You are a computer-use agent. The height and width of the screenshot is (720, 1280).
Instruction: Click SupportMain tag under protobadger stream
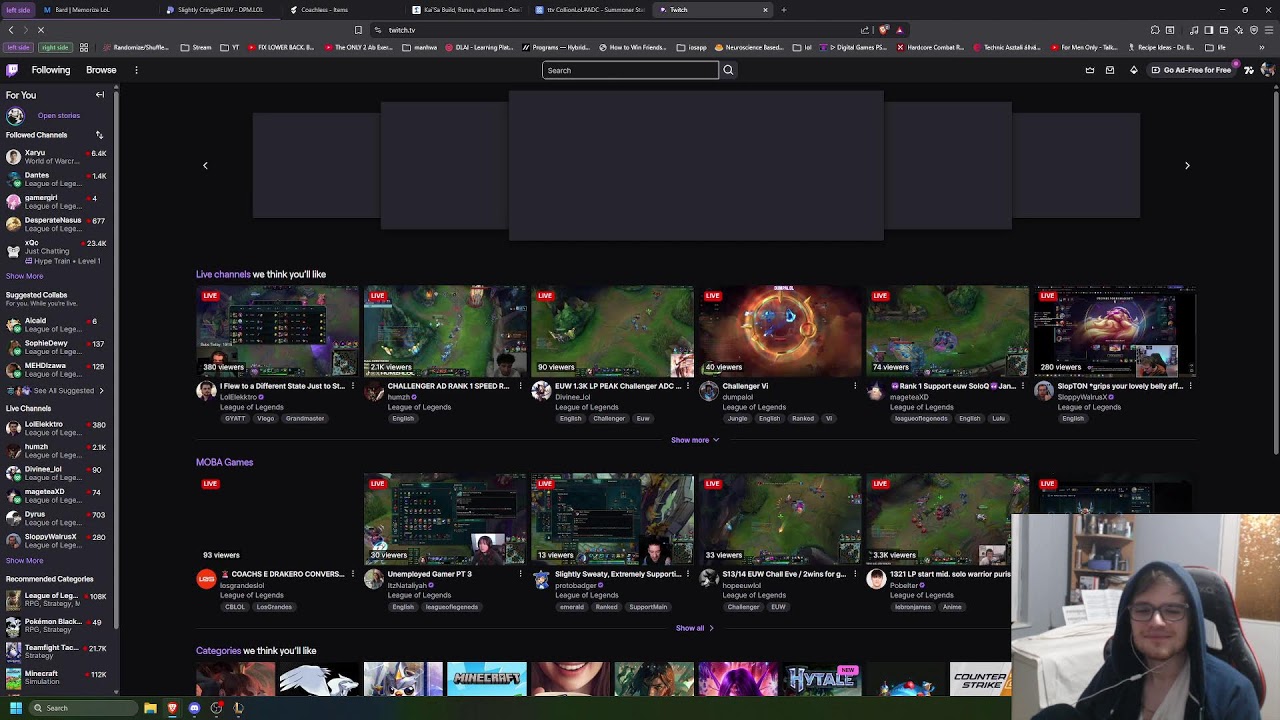click(648, 607)
